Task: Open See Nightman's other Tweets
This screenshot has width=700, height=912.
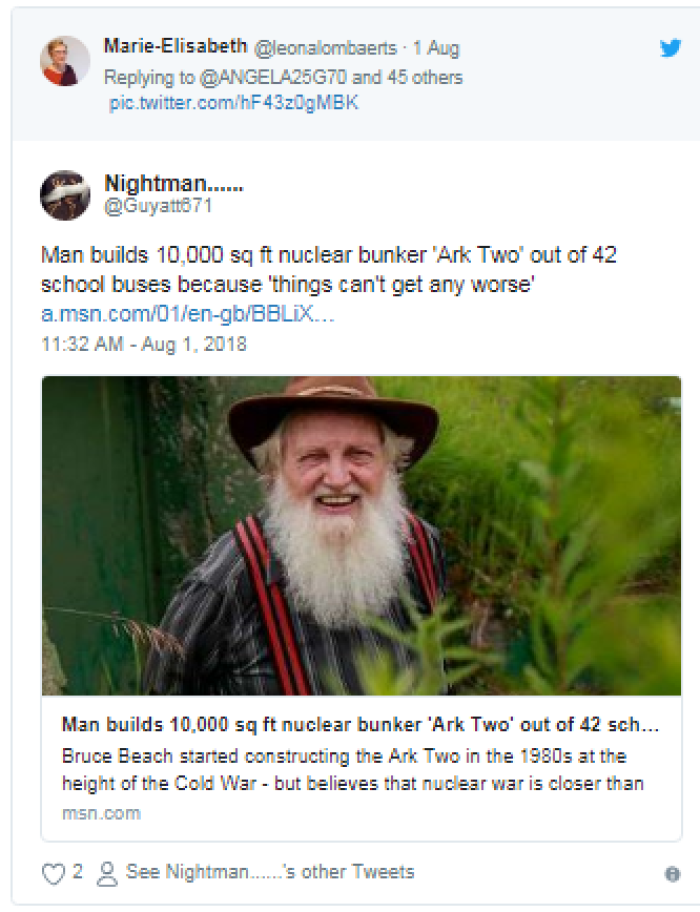Action: click(270, 872)
